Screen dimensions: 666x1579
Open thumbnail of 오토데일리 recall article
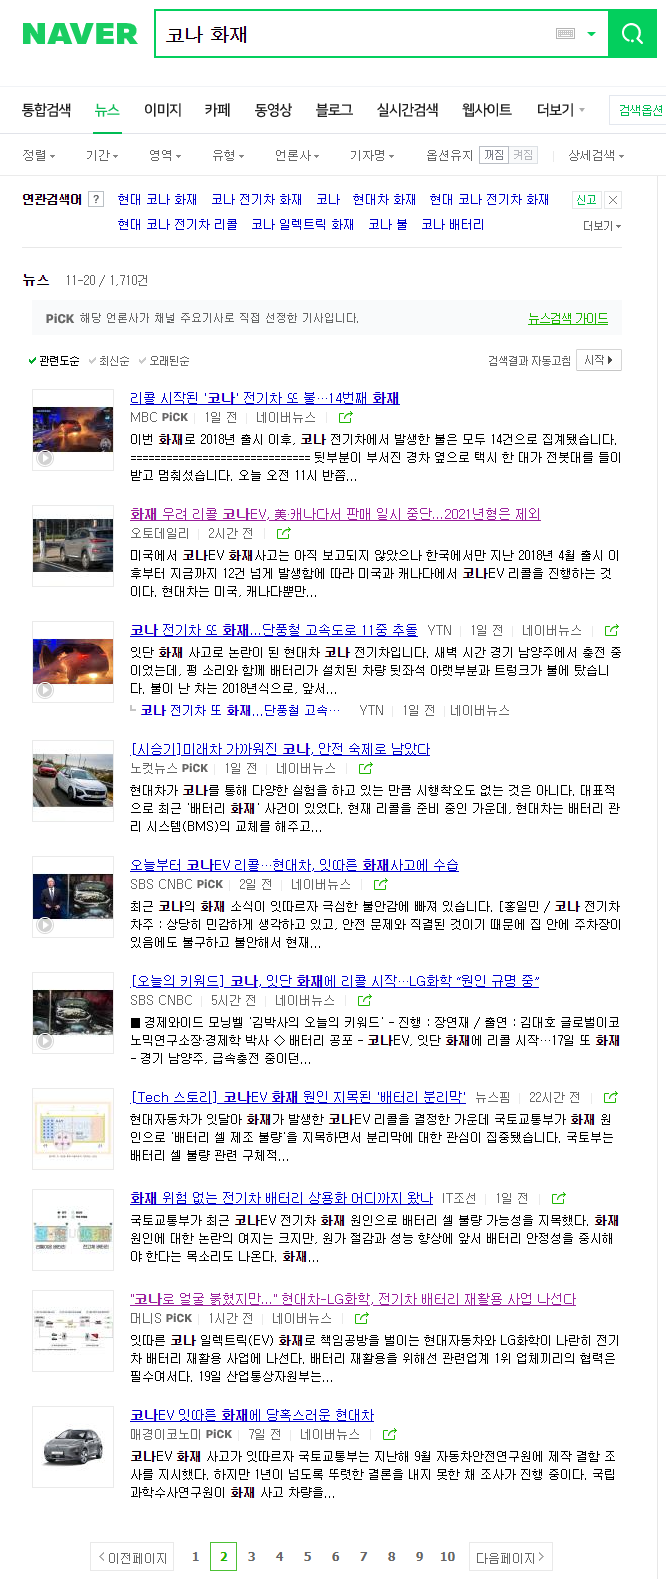pyautogui.click(x=73, y=546)
